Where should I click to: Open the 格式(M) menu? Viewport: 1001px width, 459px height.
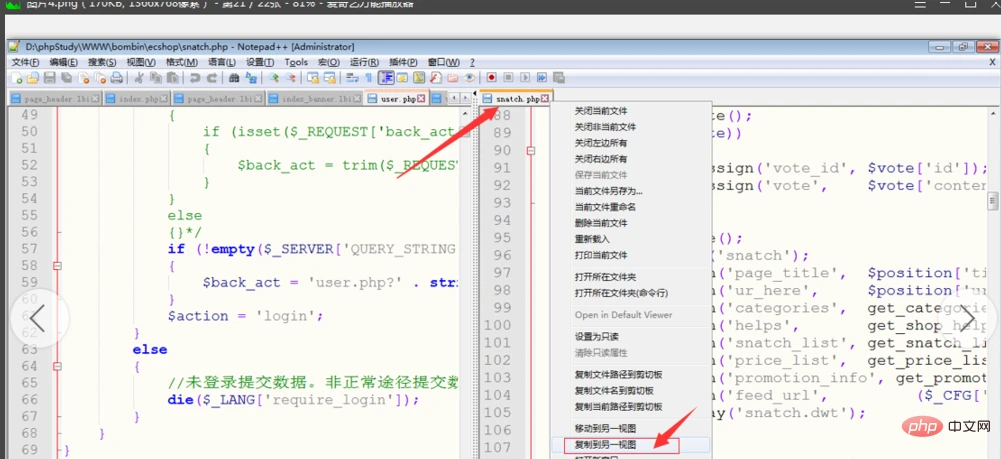[182, 63]
